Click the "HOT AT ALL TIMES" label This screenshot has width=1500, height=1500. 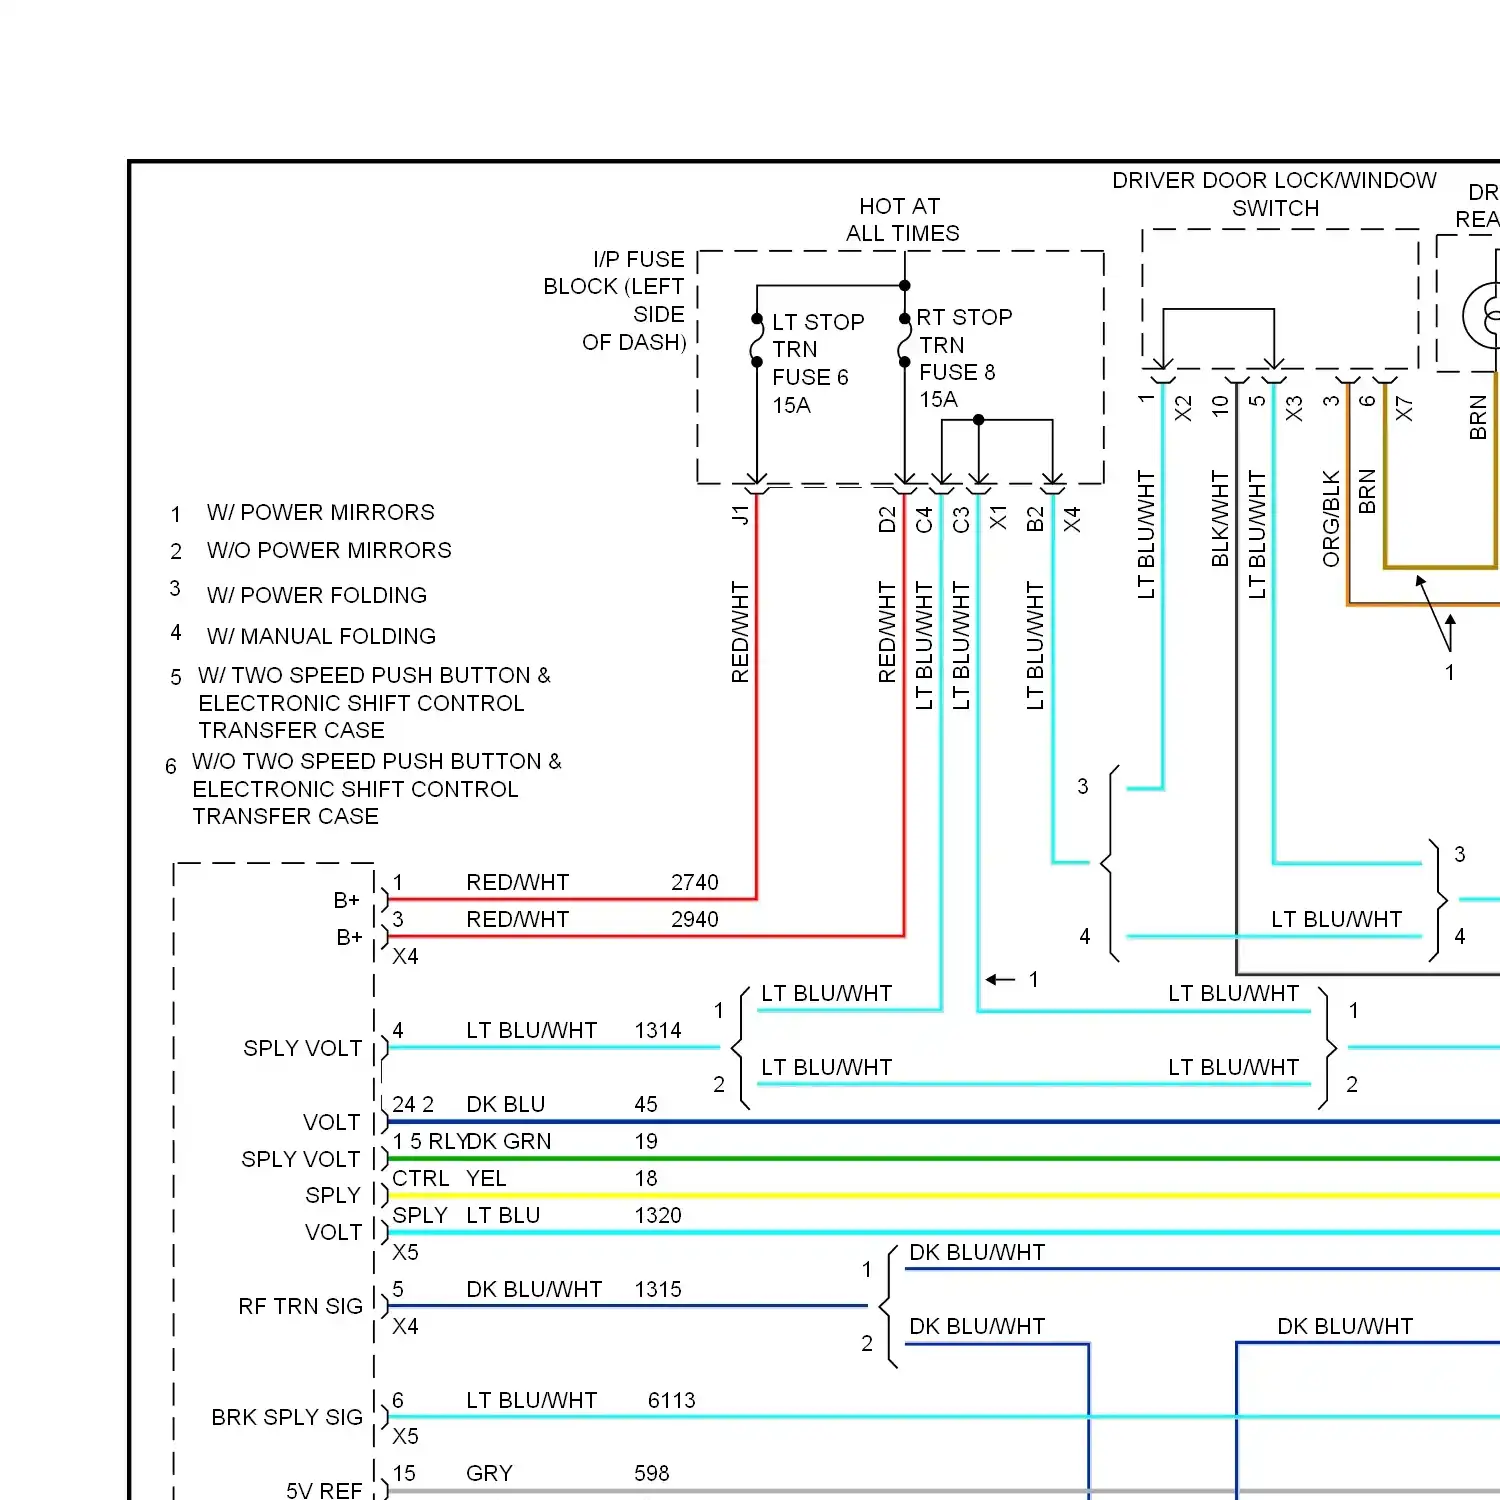coord(902,220)
